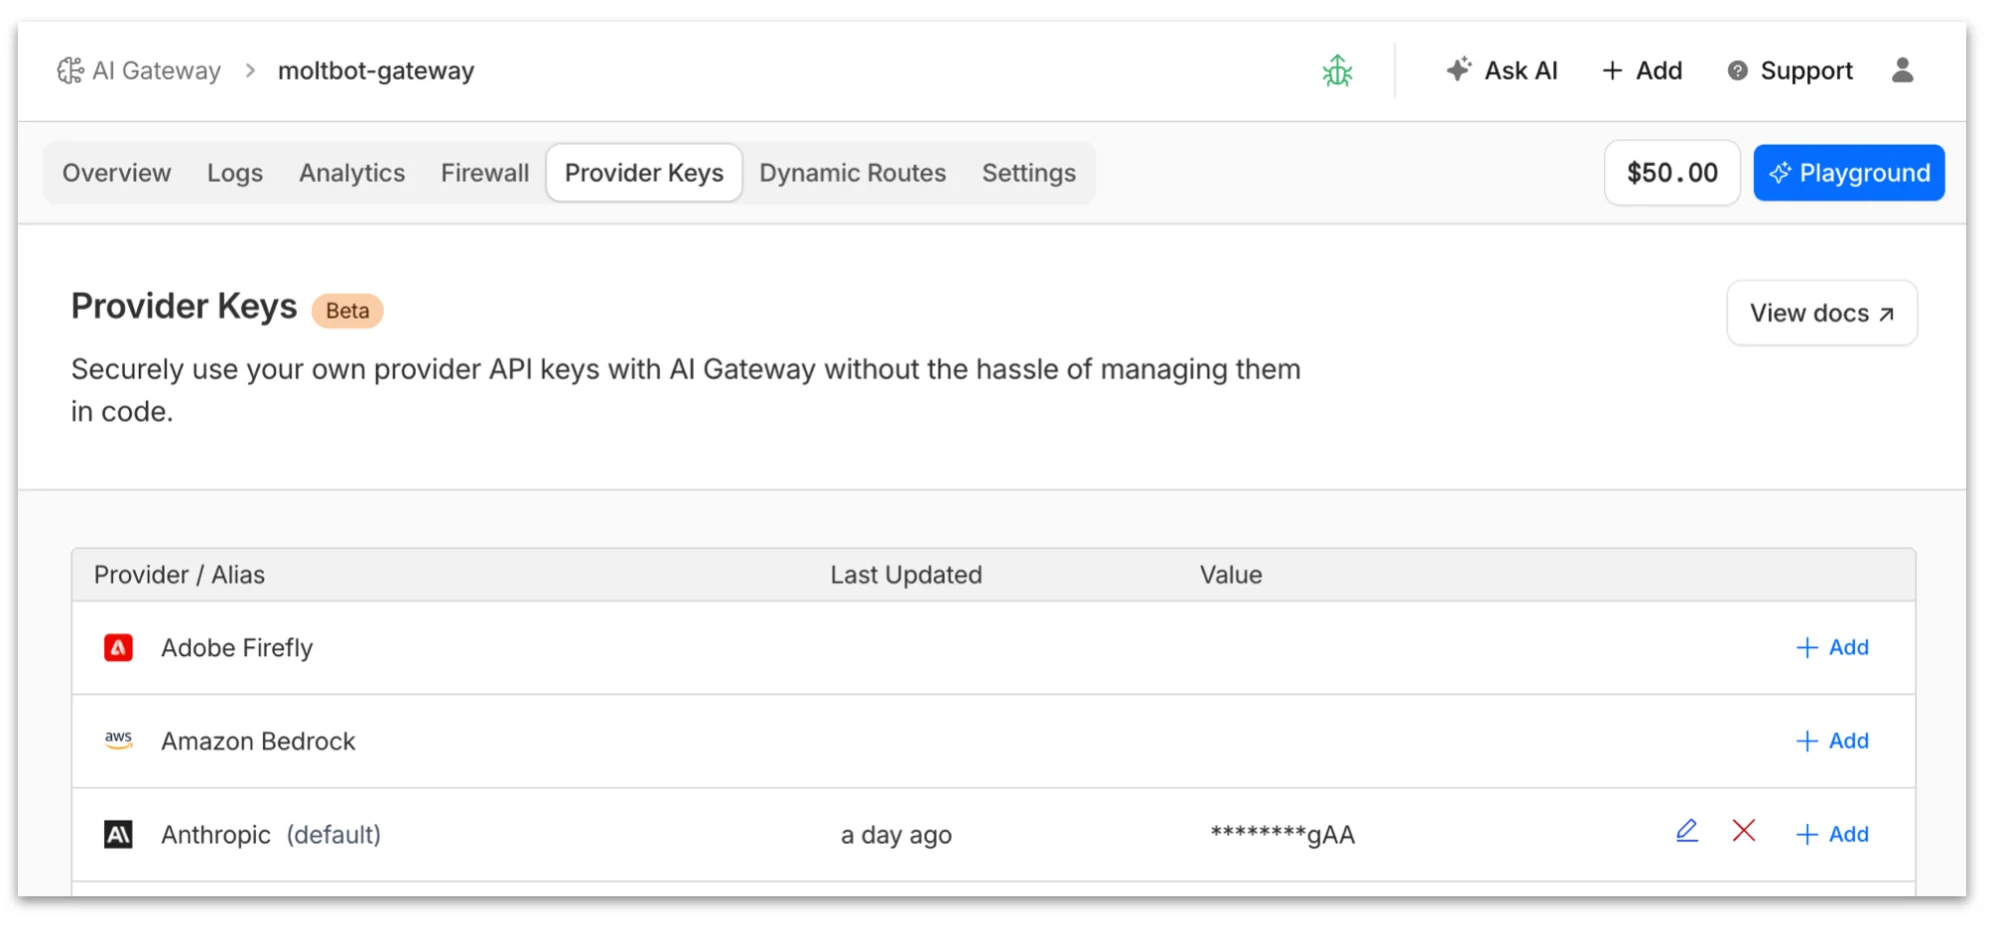Click the green bug icon in the header

click(1337, 71)
